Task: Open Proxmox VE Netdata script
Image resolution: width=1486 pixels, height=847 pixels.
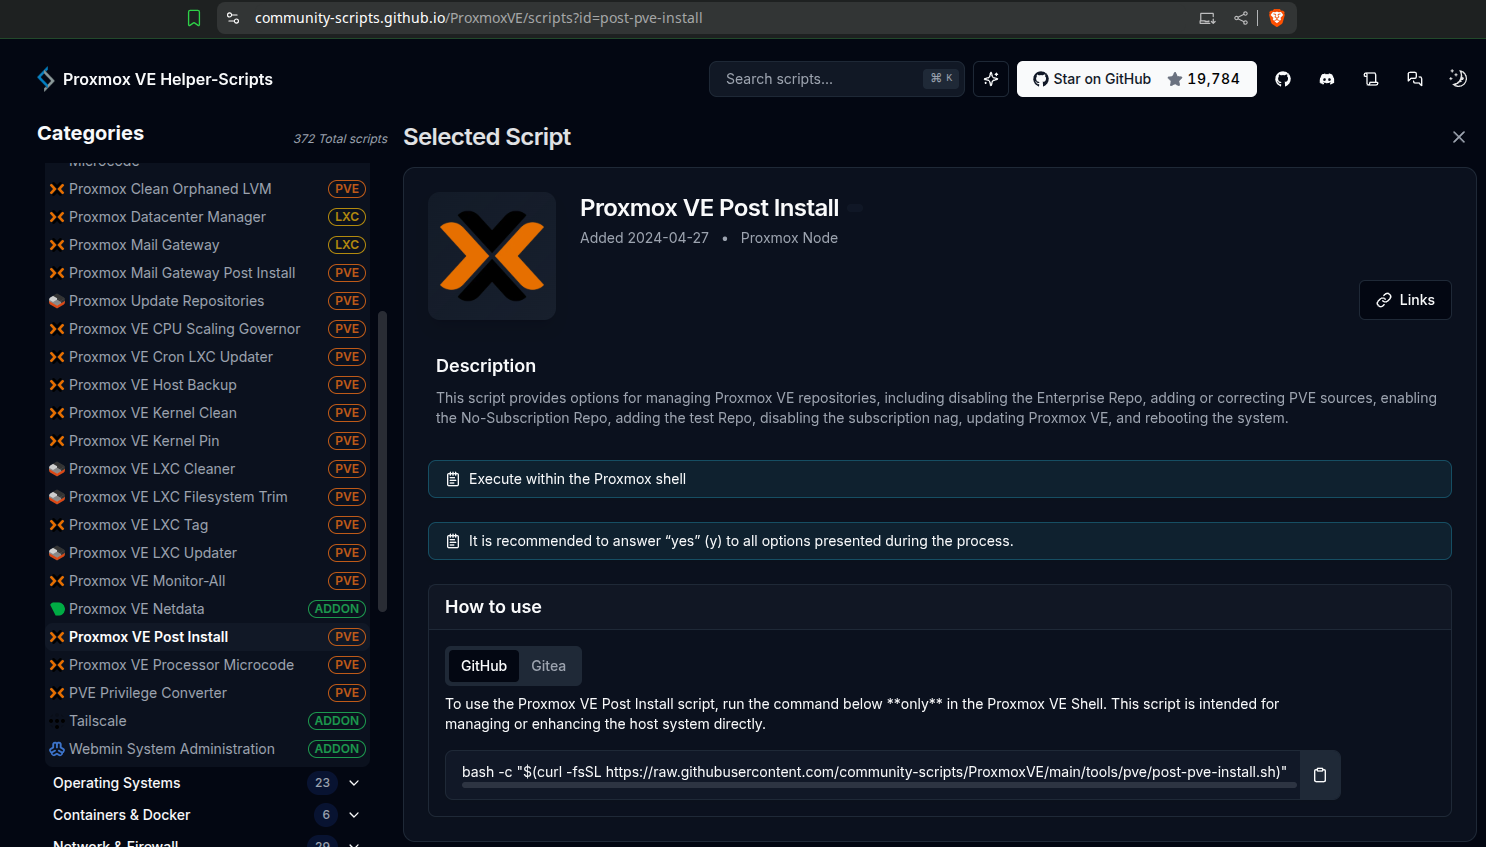Action: [x=137, y=609]
